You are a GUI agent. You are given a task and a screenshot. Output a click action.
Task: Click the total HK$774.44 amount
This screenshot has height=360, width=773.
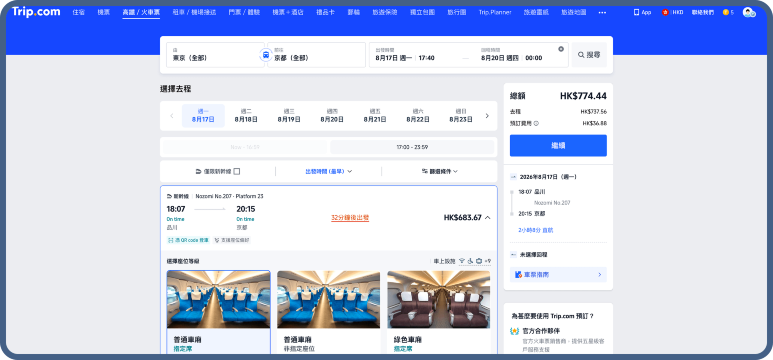pos(583,96)
